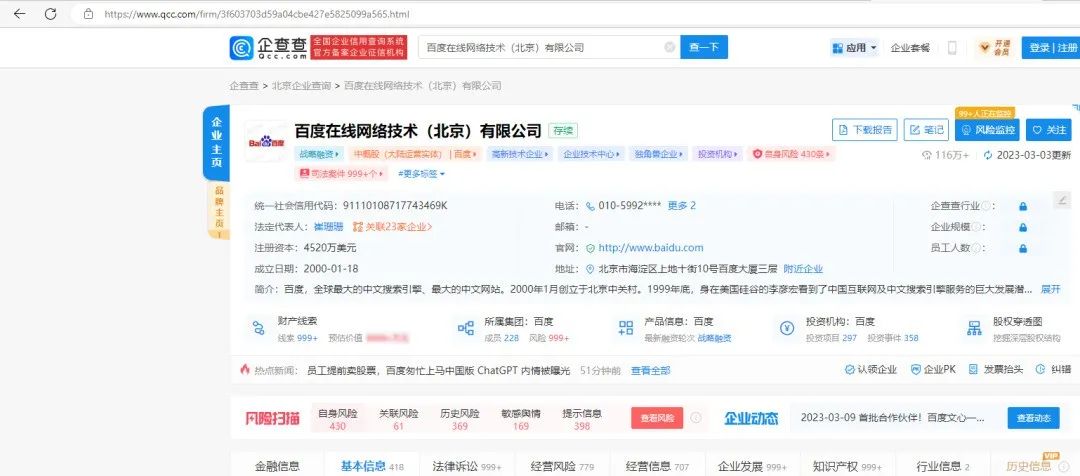Click the edit pencil icon in the info card

coord(1061,200)
